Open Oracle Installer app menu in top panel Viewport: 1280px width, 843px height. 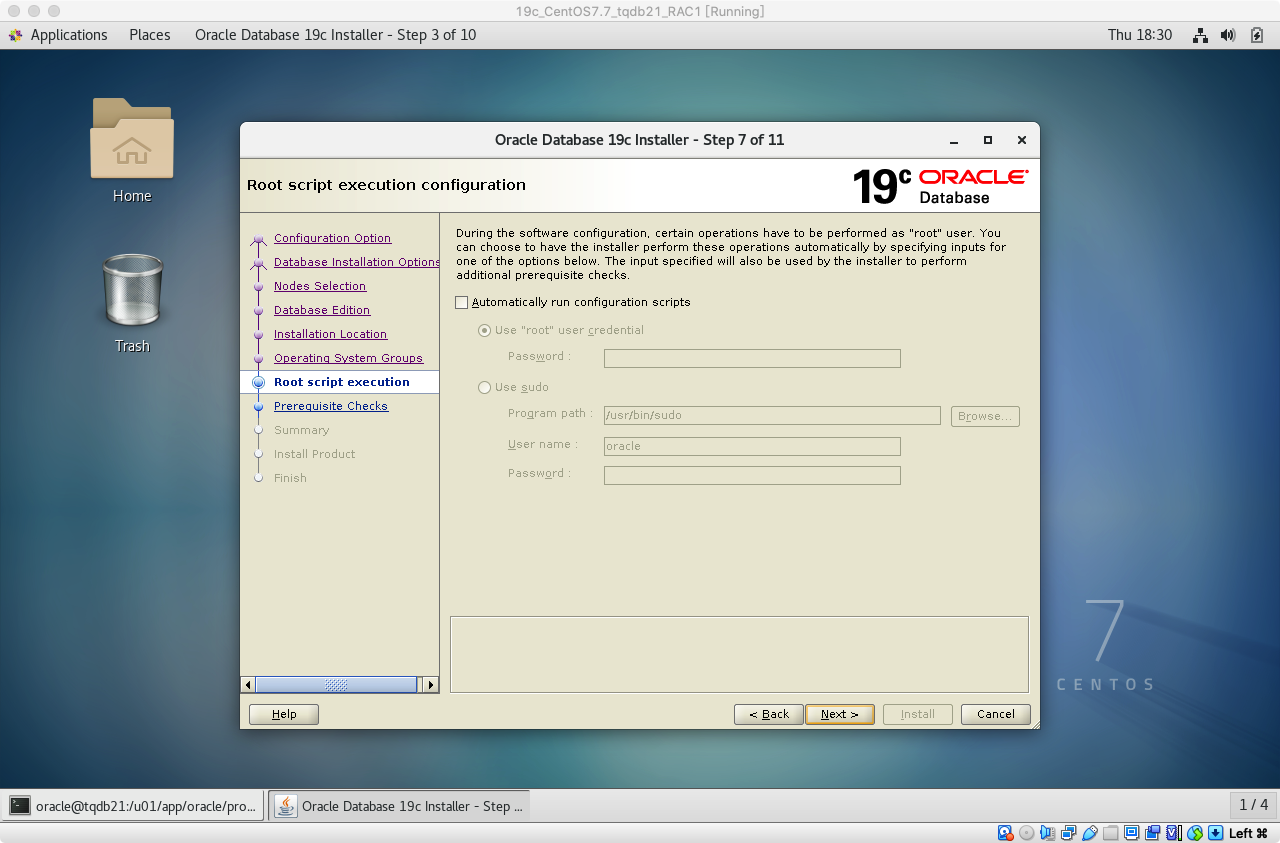[x=335, y=35]
